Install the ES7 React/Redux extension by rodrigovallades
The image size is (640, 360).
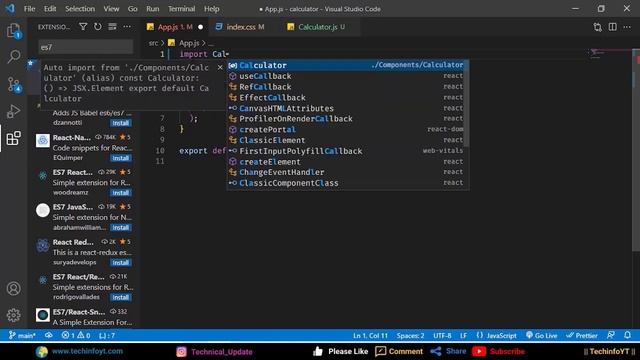120,297
